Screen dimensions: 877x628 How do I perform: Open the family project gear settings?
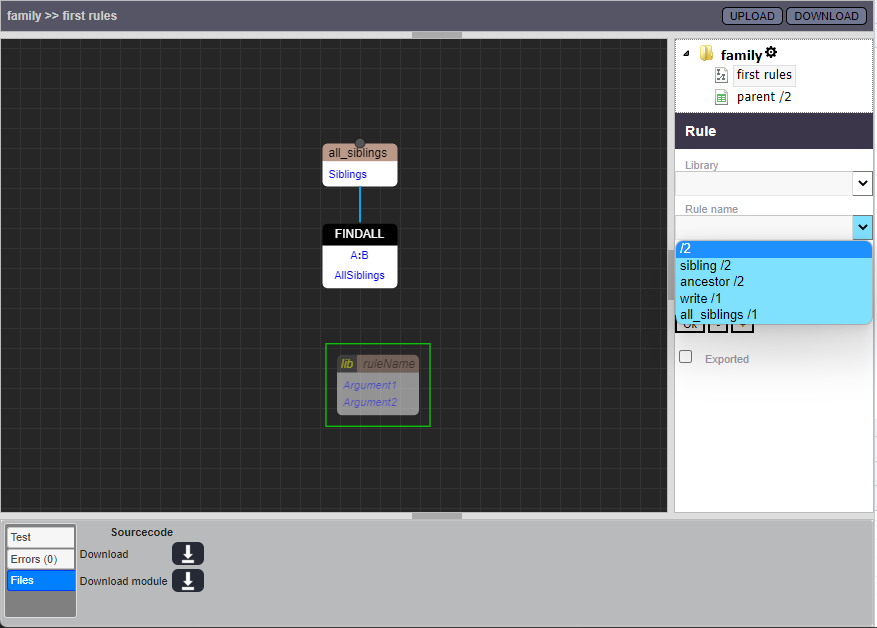coord(771,53)
